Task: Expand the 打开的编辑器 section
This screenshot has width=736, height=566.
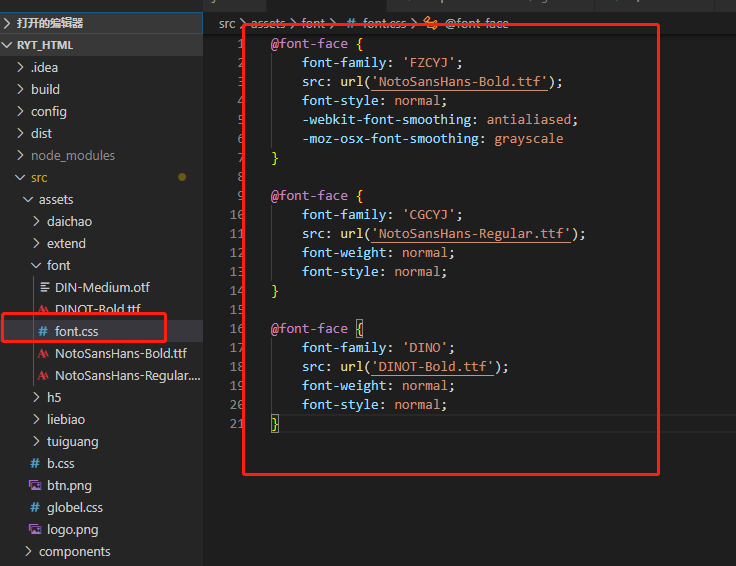Action: pyautogui.click(x=7, y=23)
